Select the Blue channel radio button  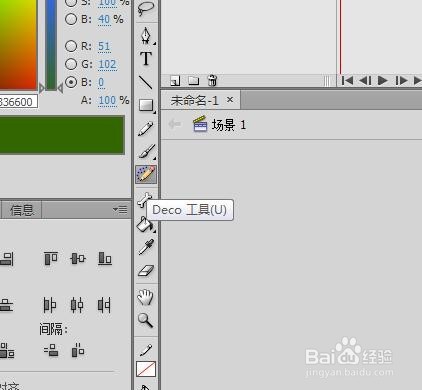[71, 82]
